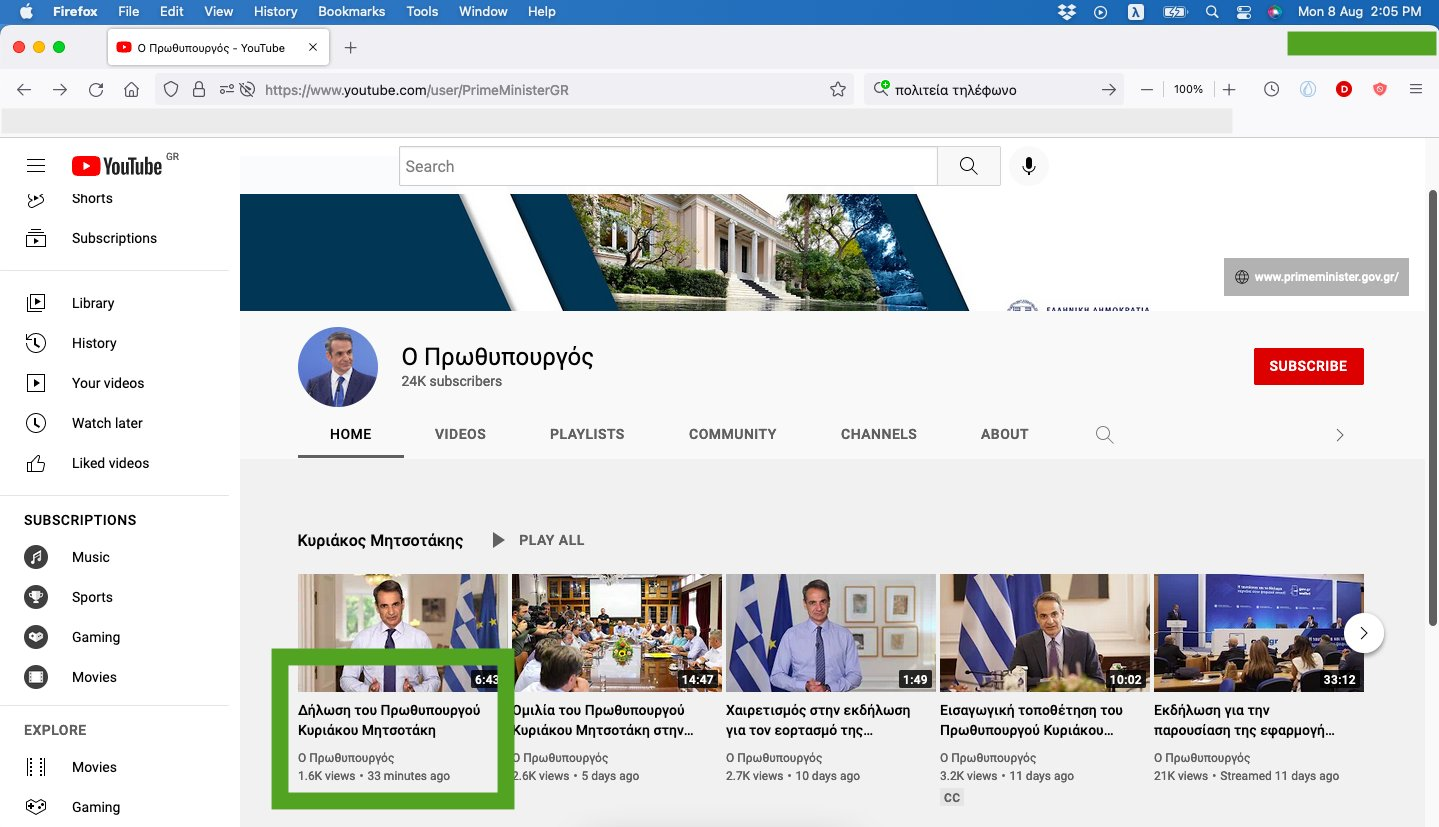Open the Bookmarks menu in menu bar

coord(351,11)
